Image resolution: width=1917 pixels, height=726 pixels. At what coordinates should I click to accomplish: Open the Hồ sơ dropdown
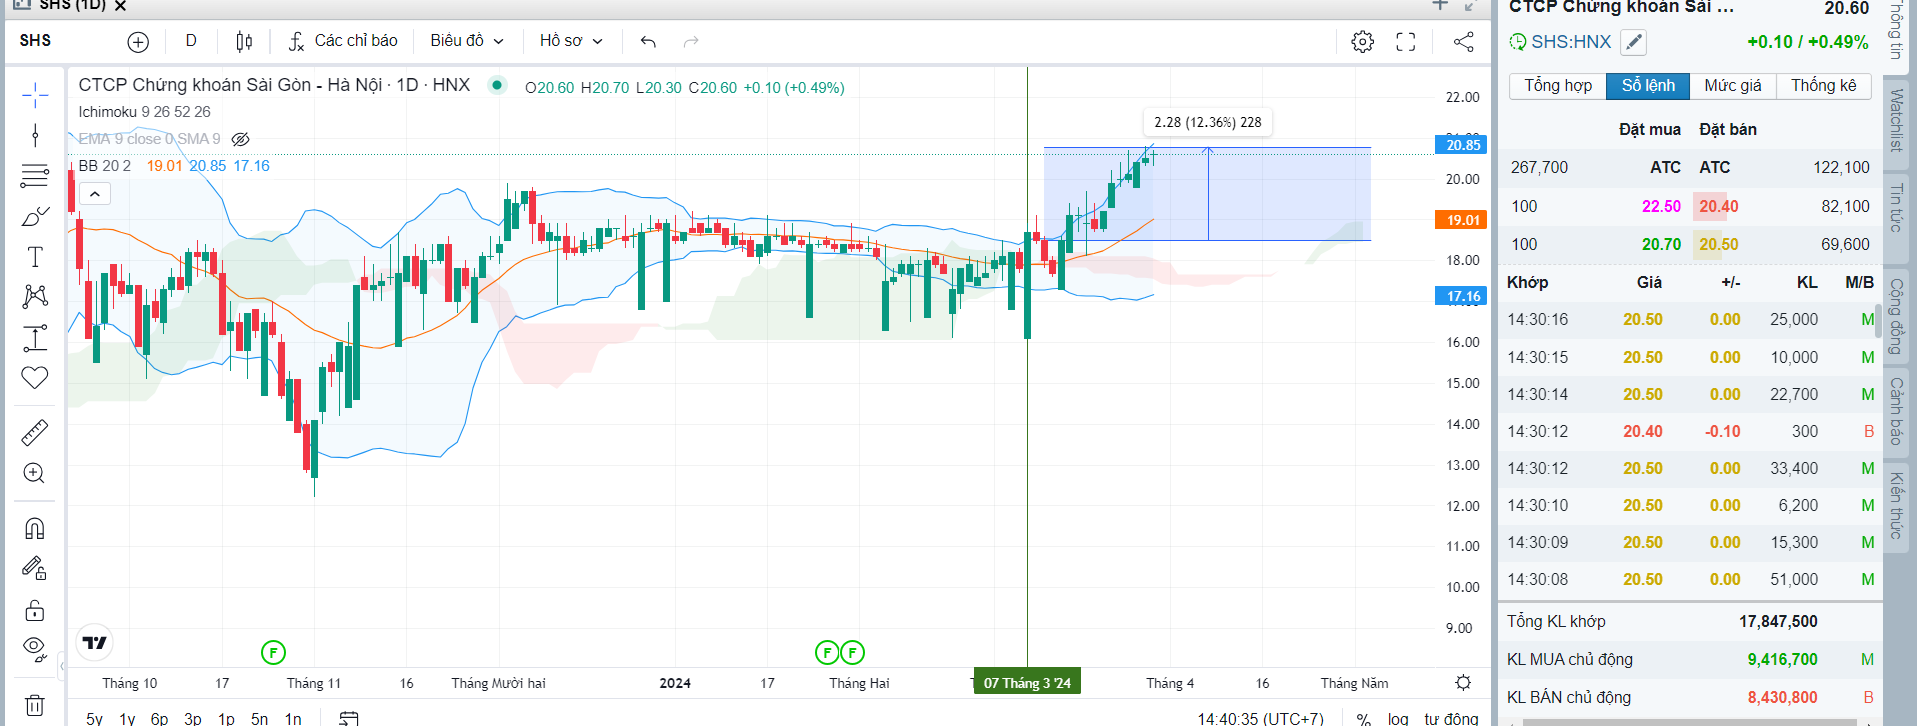[x=571, y=41]
